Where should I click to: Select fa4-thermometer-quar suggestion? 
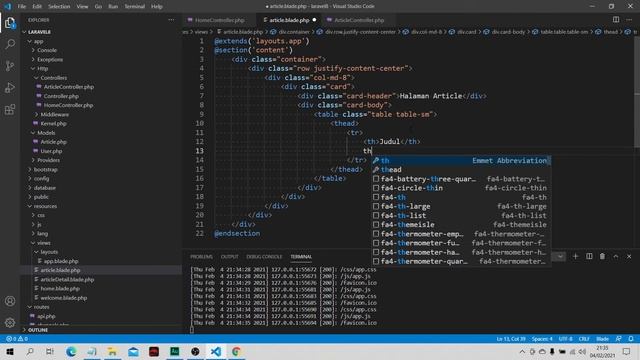461,261
